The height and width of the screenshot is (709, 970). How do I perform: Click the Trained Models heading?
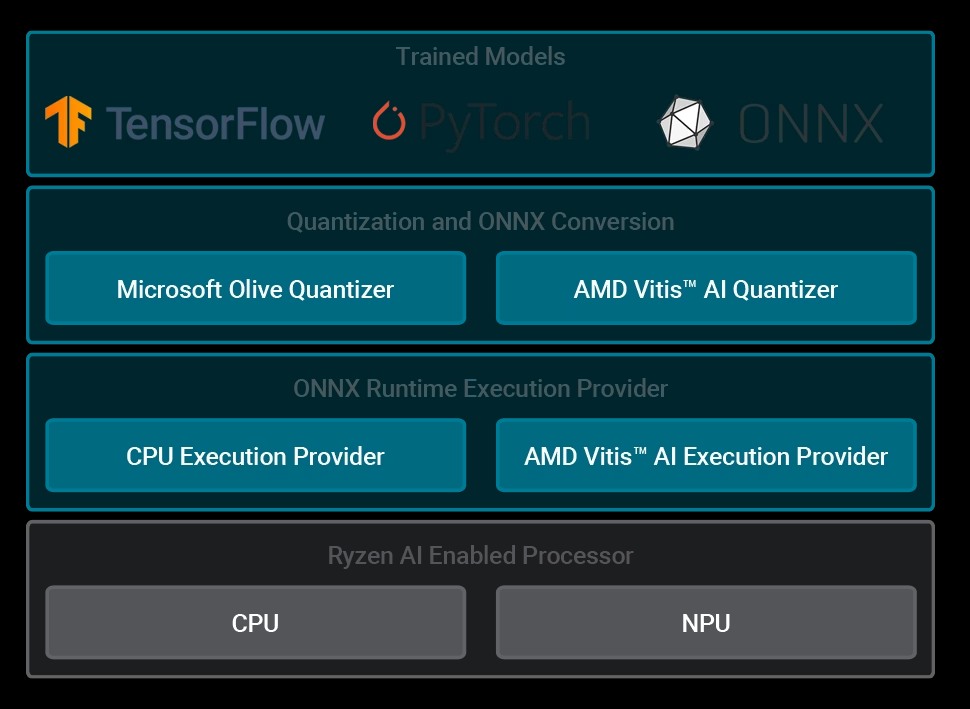[480, 56]
